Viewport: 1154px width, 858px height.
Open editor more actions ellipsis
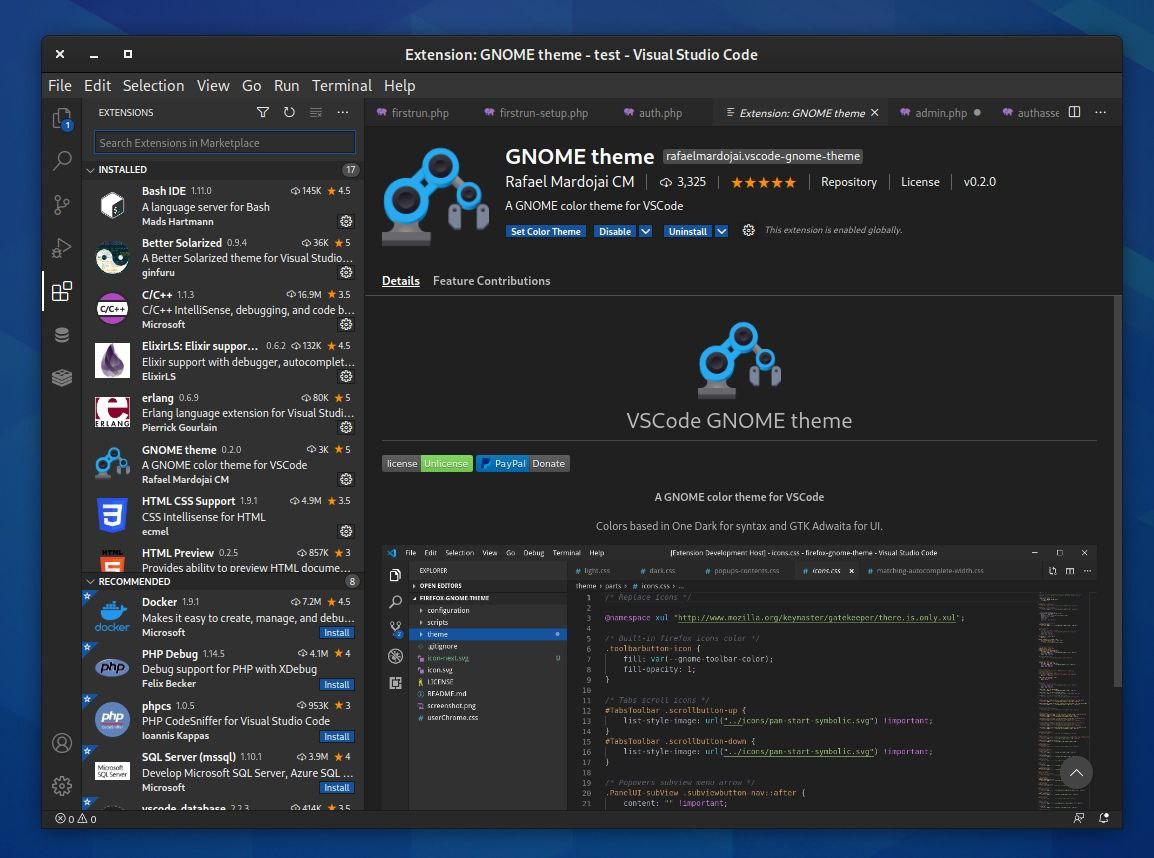pos(1100,113)
